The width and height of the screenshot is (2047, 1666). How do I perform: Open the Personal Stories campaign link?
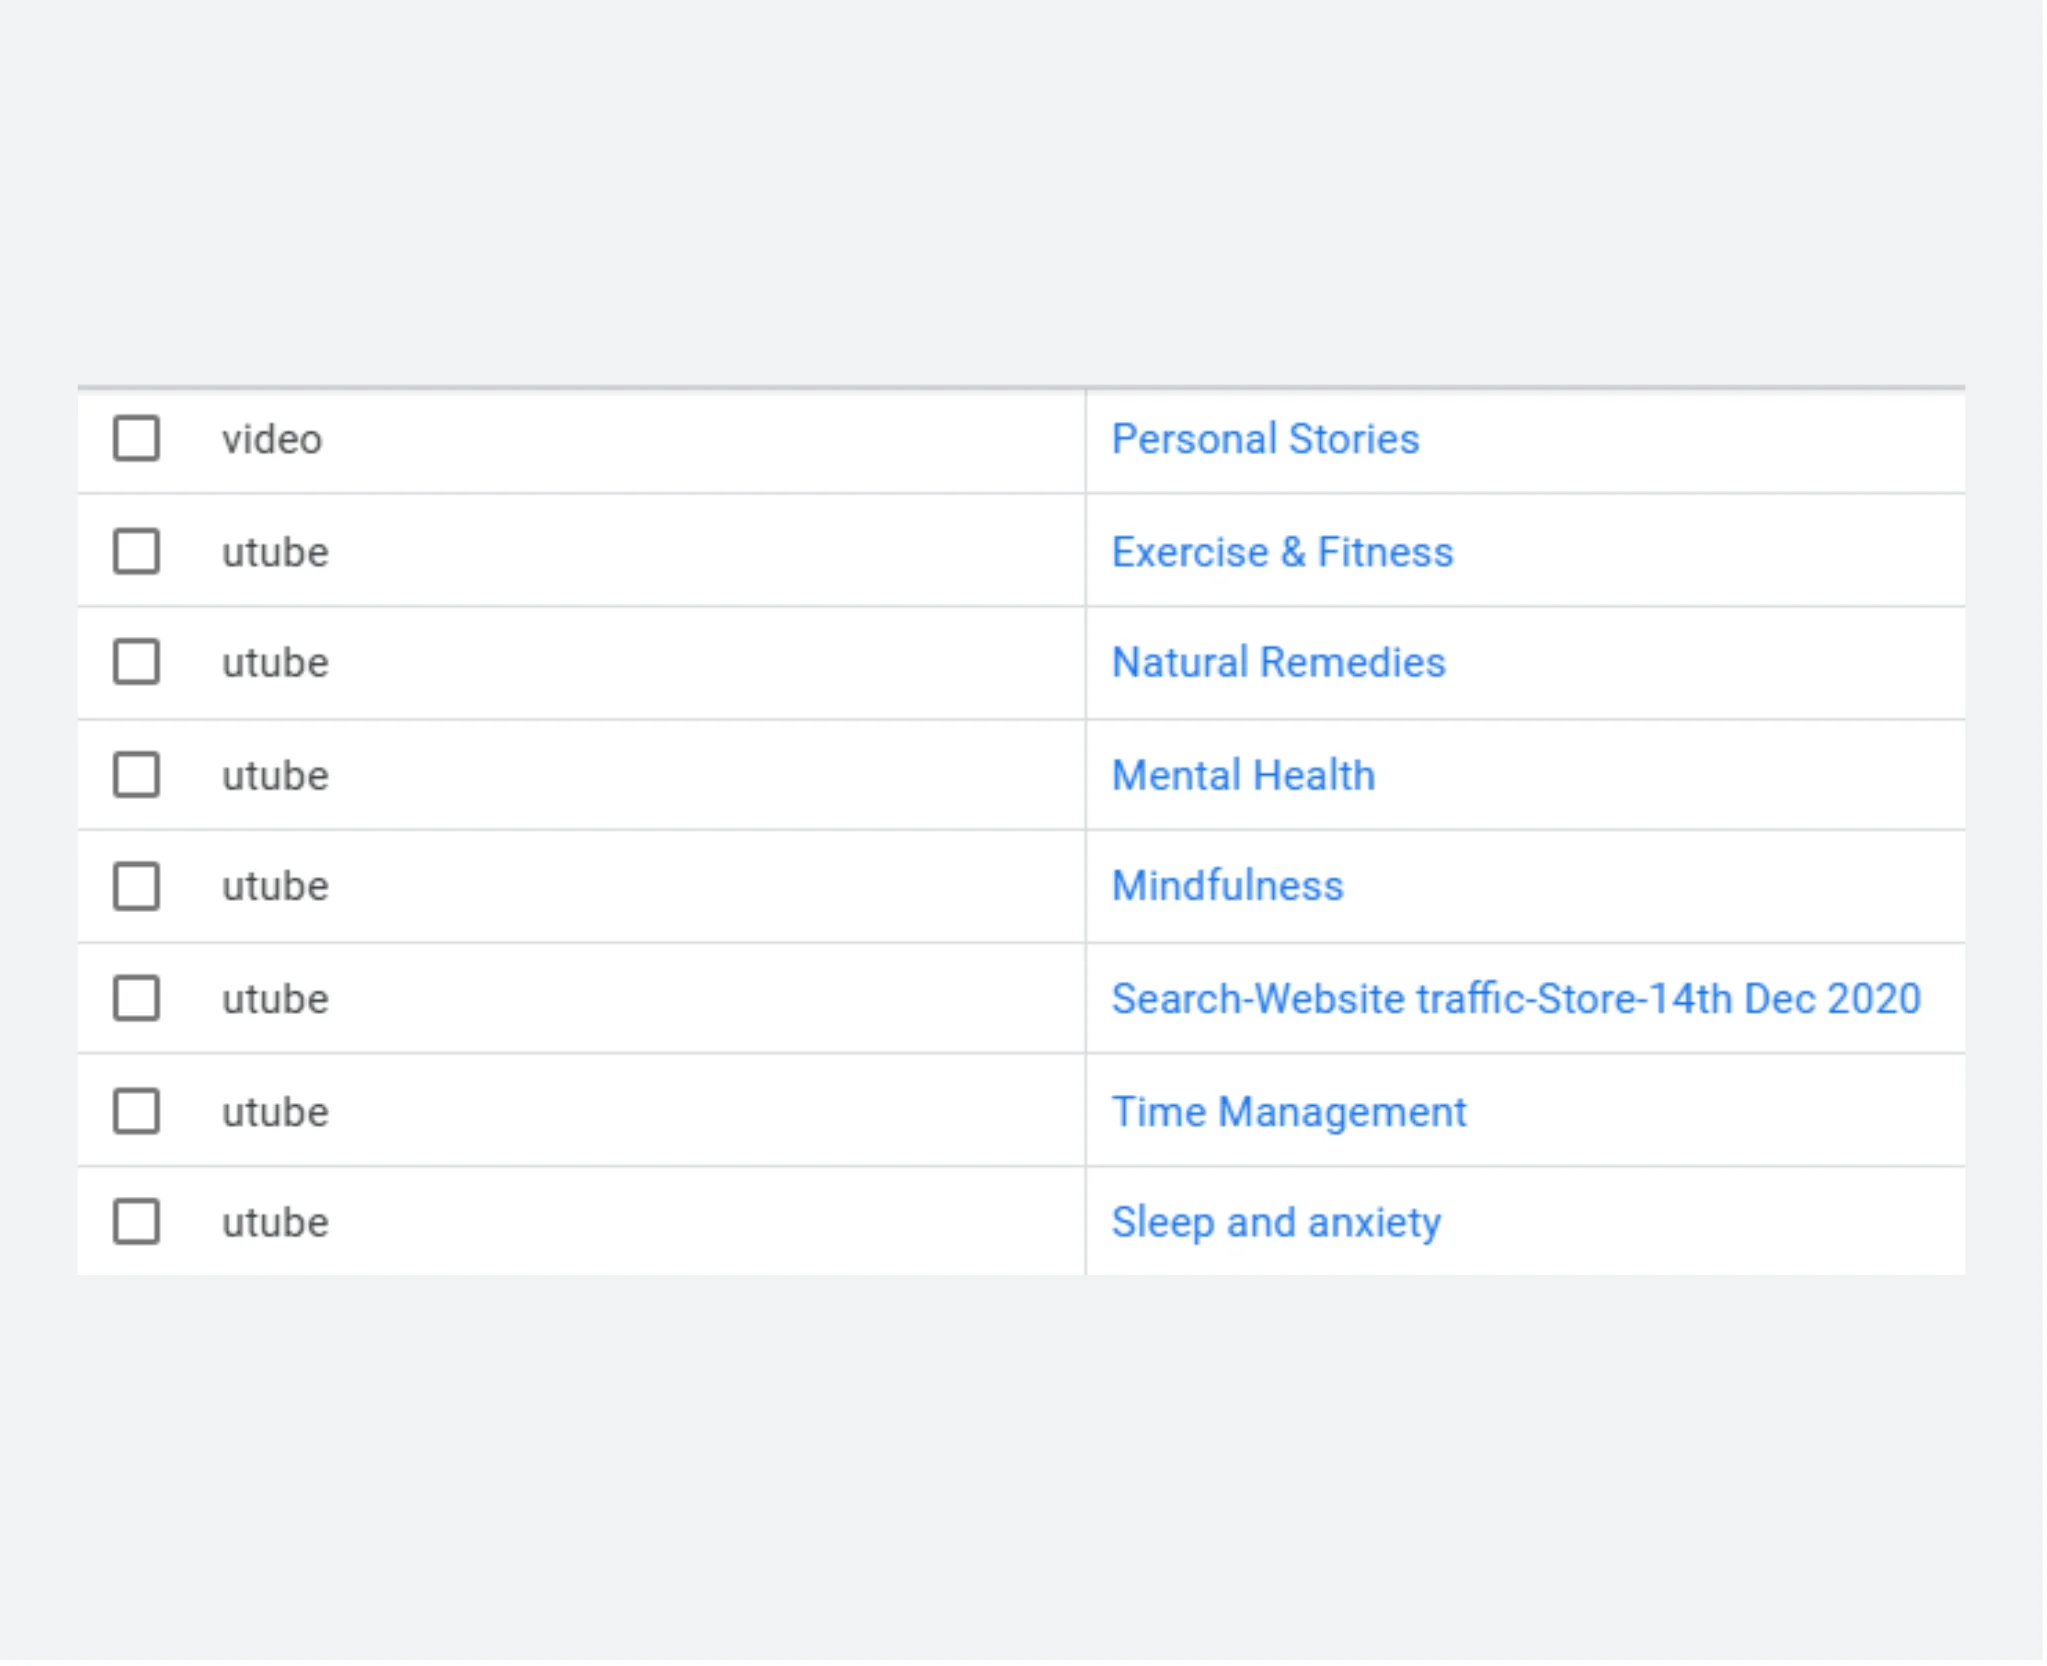pos(1265,439)
